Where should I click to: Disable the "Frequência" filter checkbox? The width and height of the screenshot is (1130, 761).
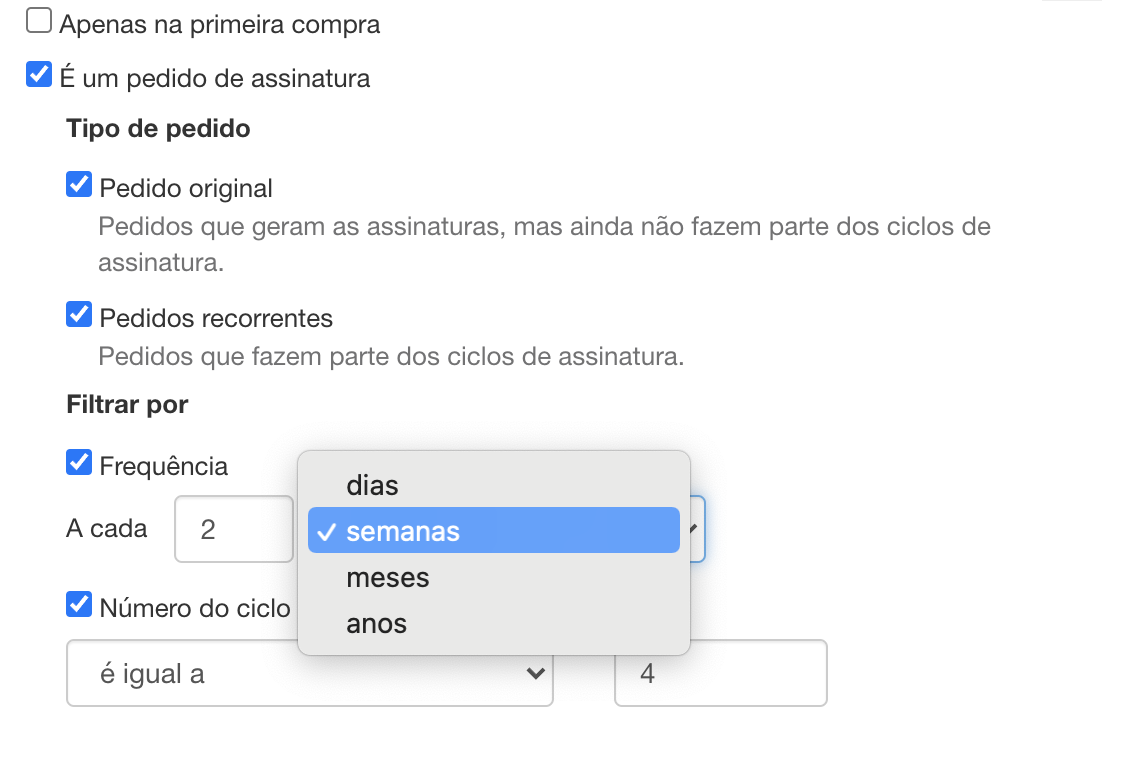(x=78, y=461)
